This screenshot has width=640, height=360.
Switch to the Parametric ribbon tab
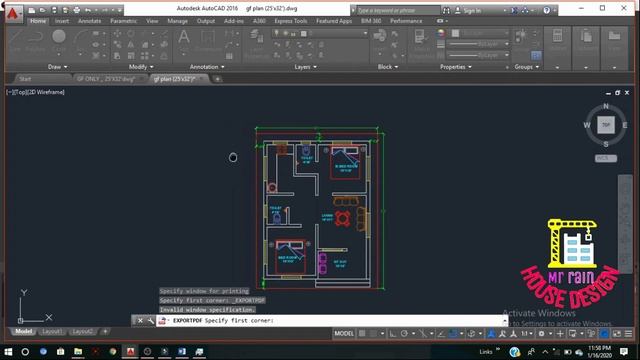124,21
